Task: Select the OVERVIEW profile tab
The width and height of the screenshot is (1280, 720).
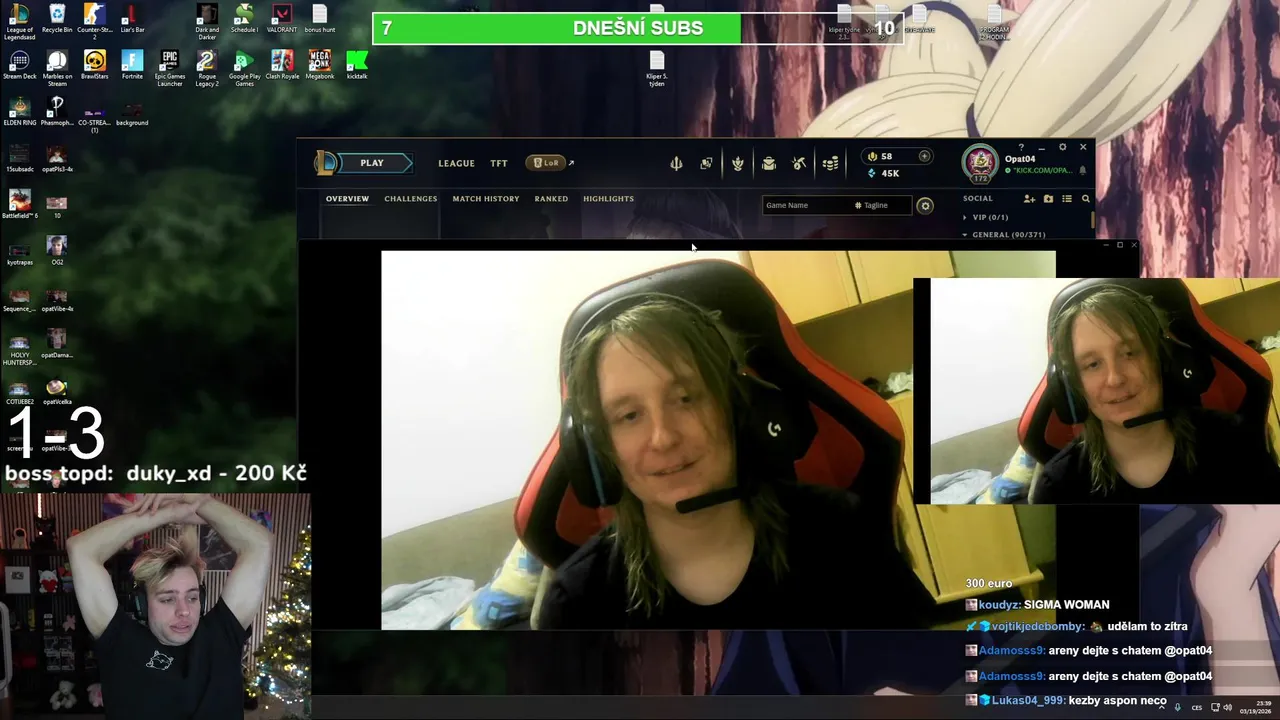Action: coord(347,199)
